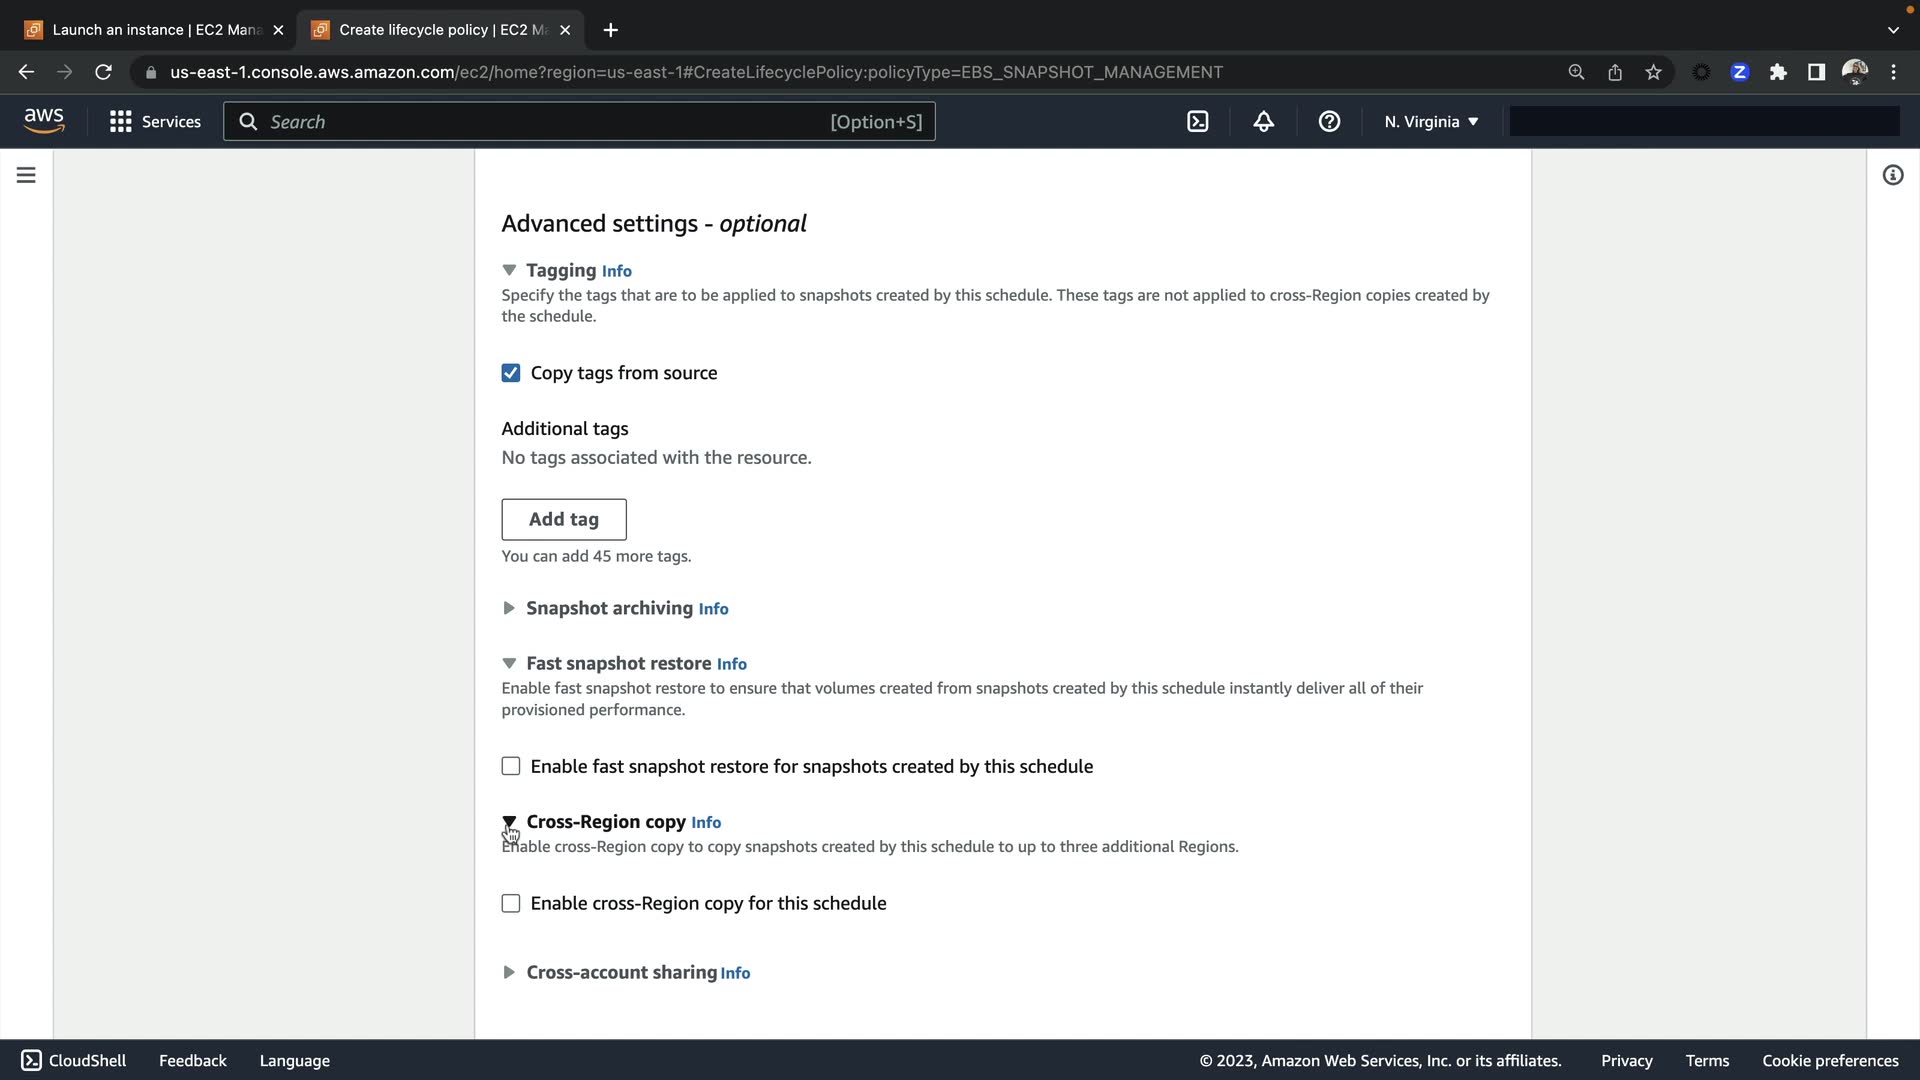Image resolution: width=1920 pixels, height=1080 pixels.
Task: Click the AWS logo home icon
Action: (x=44, y=121)
